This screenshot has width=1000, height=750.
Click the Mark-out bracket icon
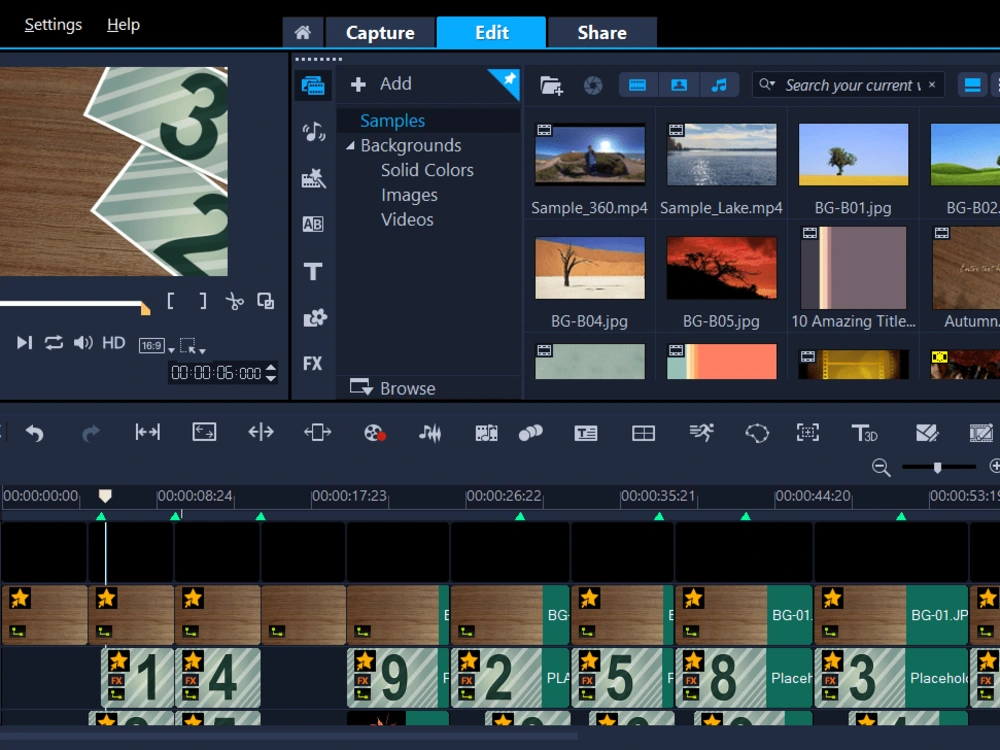point(203,300)
